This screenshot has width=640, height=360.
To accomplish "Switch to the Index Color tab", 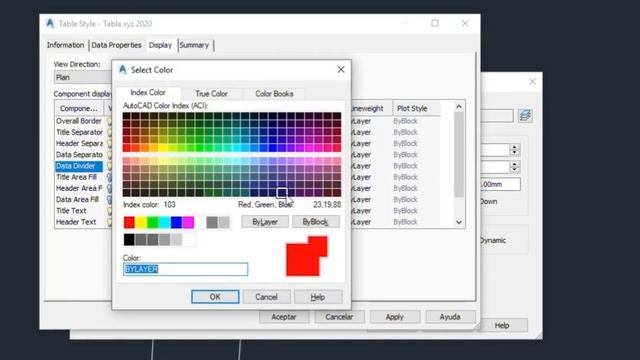I will click(148, 93).
